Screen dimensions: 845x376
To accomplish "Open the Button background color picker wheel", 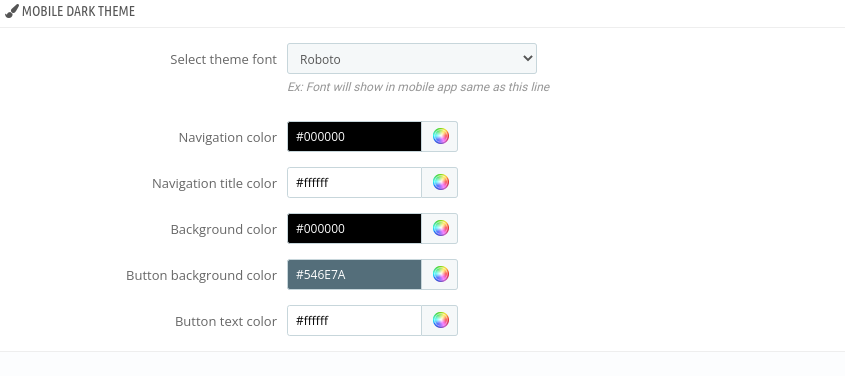I will (440, 274).
